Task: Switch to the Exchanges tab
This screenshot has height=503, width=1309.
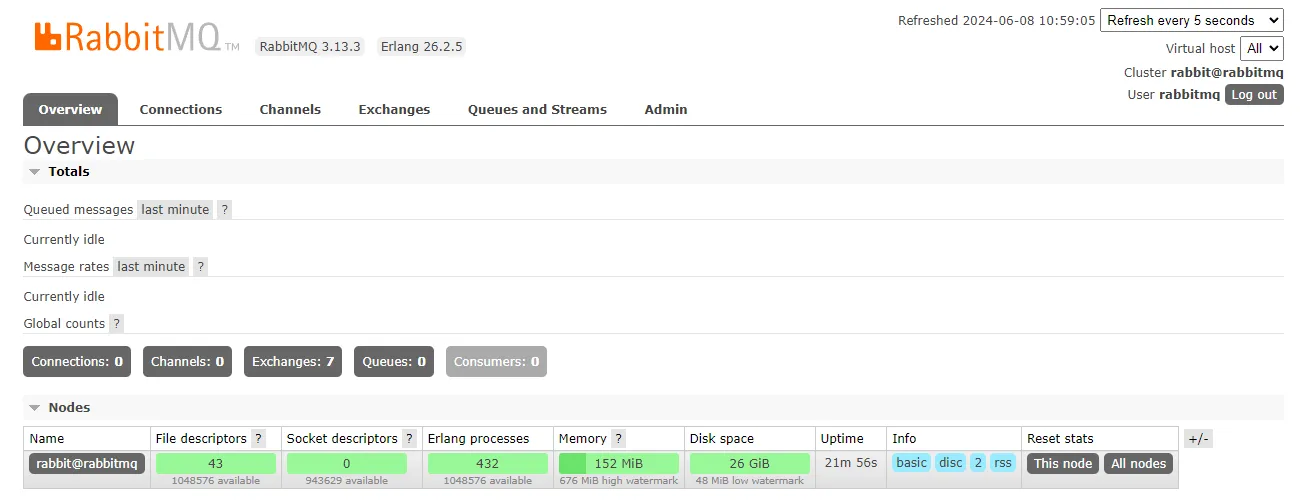Action: pos(394,110)
